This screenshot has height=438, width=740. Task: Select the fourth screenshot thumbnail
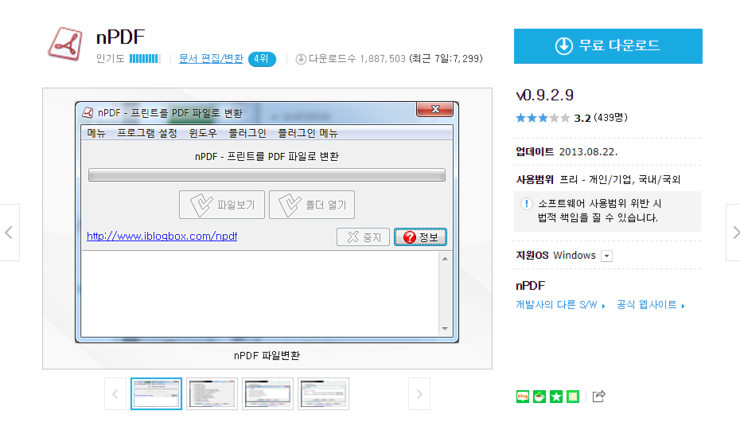click(323, 394)
